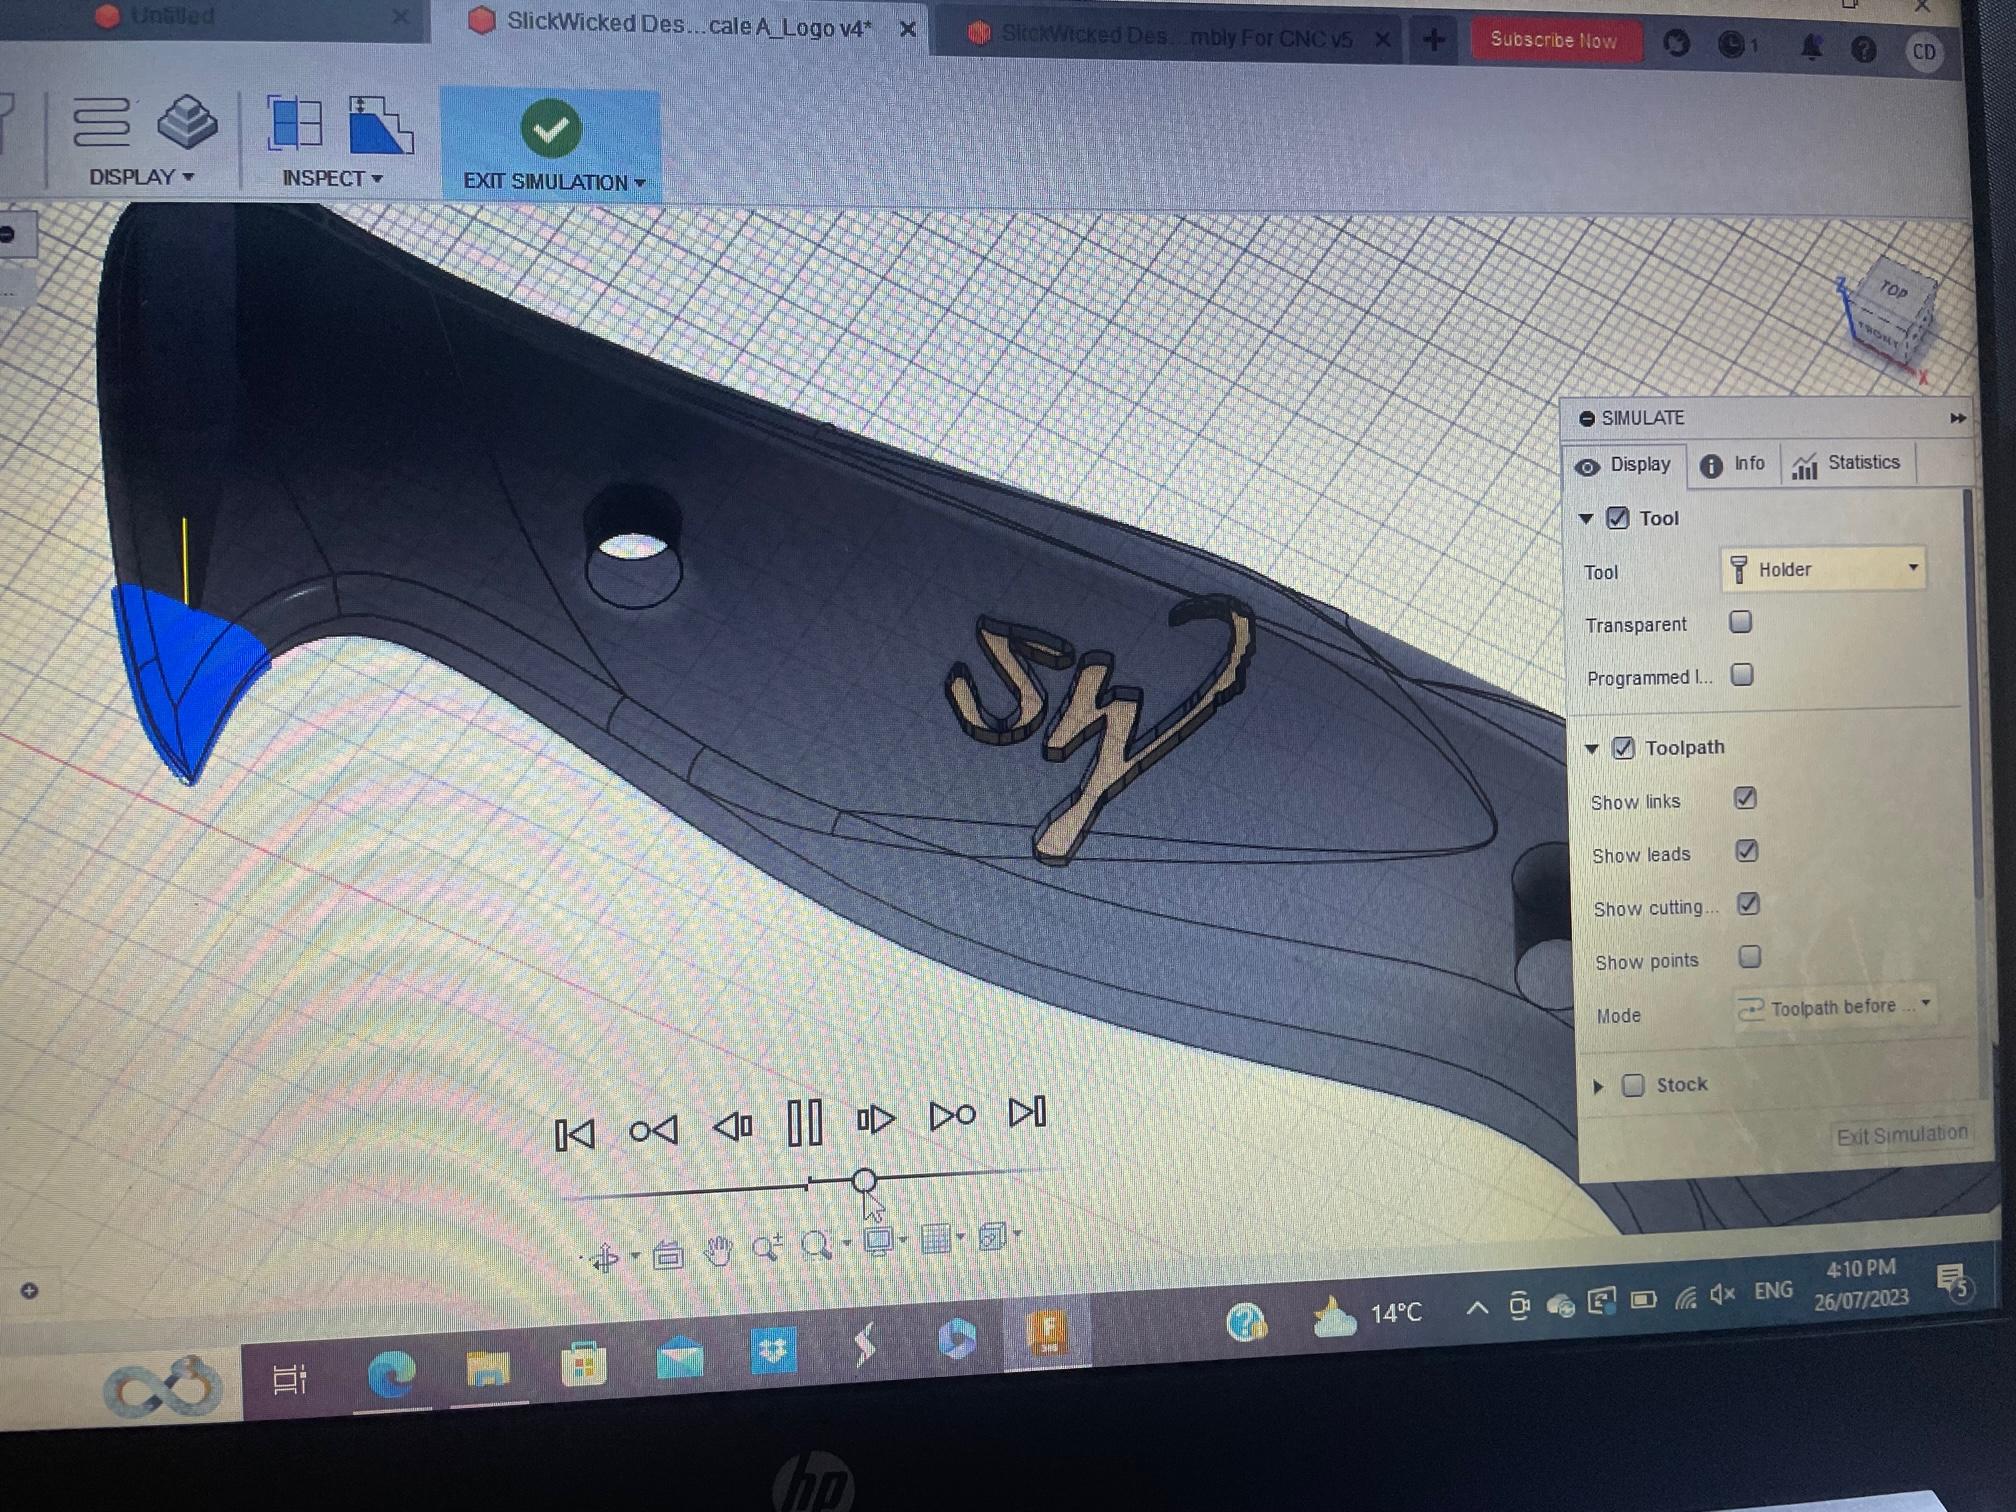2016x1512 pixels.
Task: Open File Explorer from the taskbar
Action: (x=488, y=1368)
